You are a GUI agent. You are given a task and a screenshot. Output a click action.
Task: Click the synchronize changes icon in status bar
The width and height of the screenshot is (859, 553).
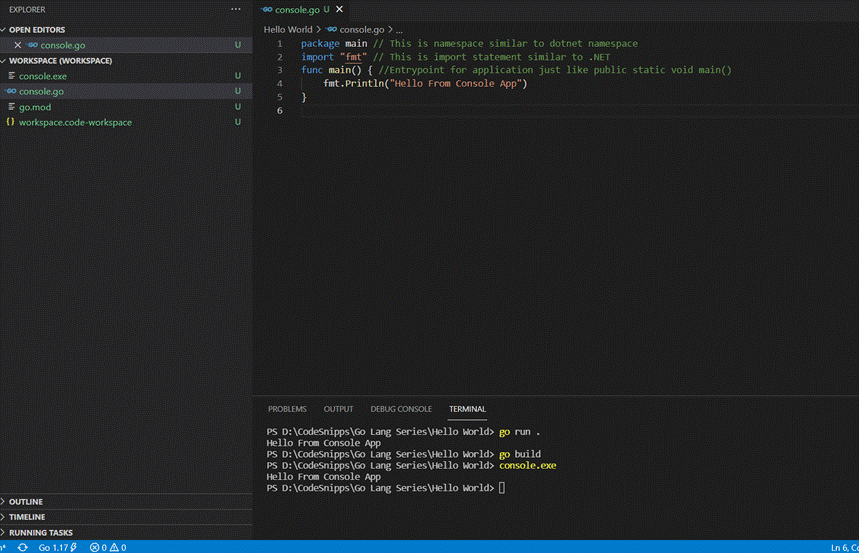pos(23,547)
